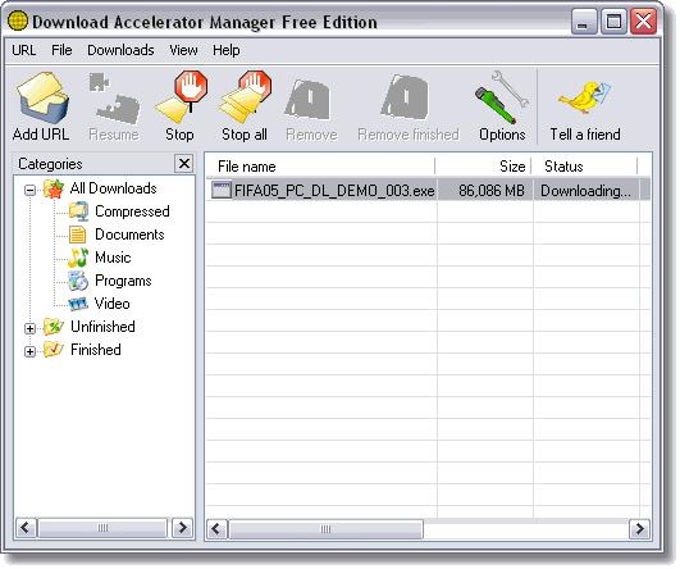680x569 pixels.
Task: Click the Categories panel horizontal scroll thumb
Action: (103, 528)
